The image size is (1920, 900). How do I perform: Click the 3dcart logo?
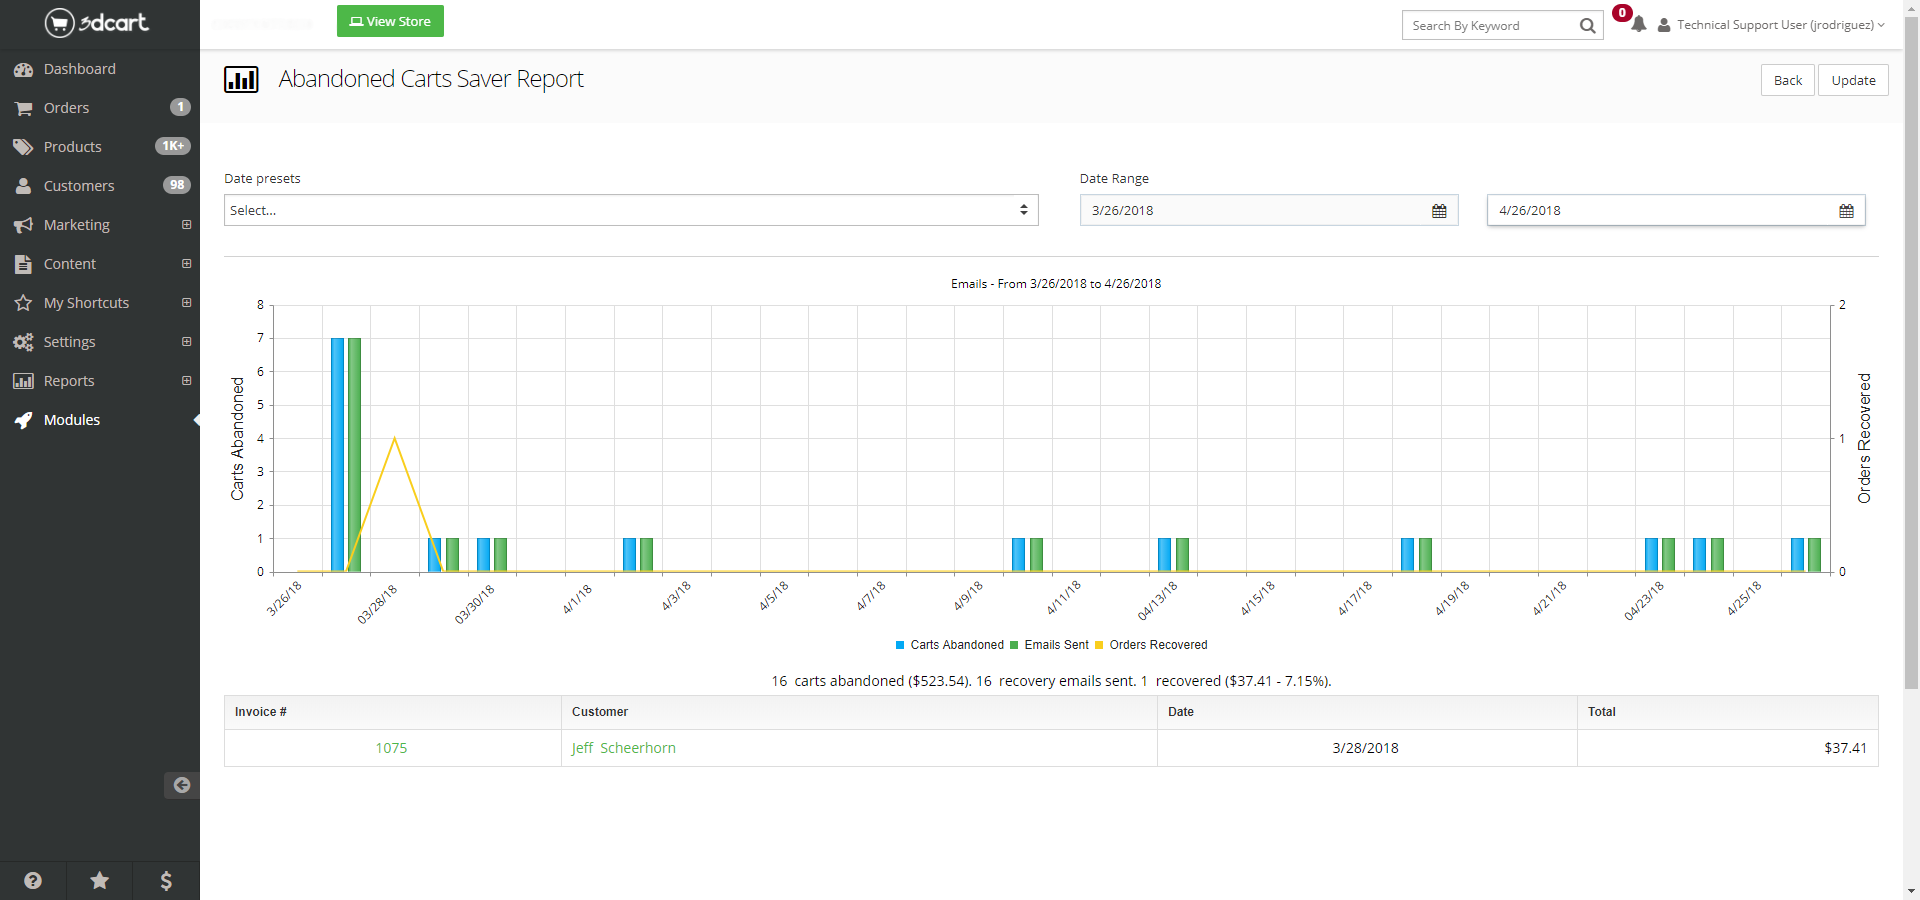97,22
